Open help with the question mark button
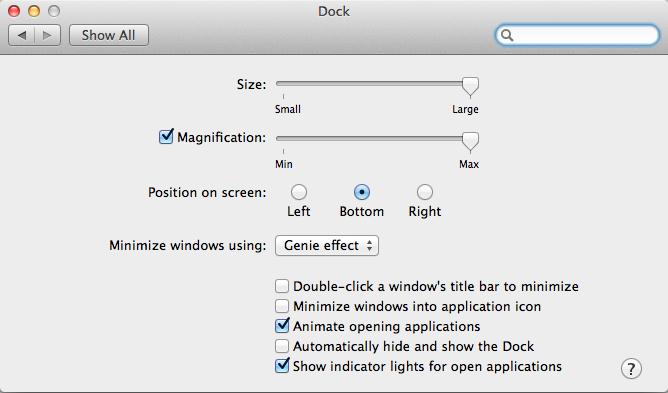This screenshot has height=393, width=668. point(631,368)
